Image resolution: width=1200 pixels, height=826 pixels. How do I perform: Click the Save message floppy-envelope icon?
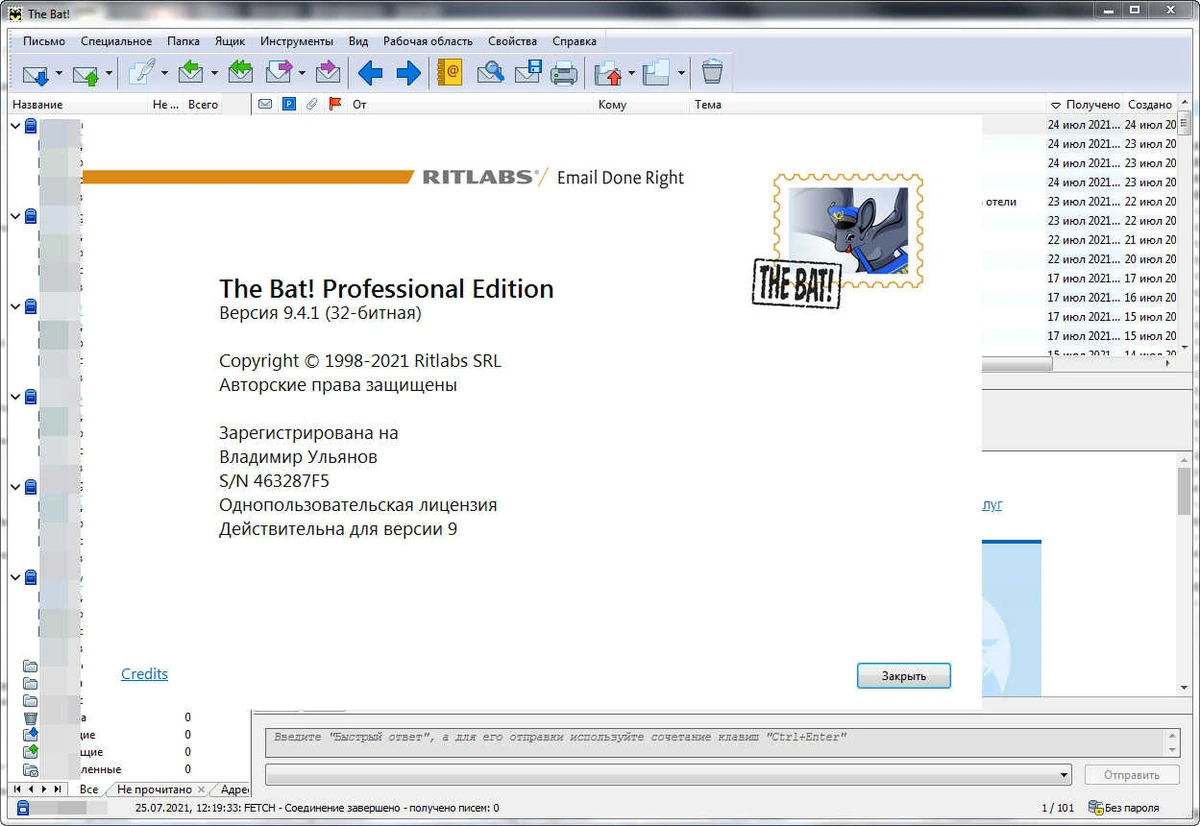pos(528,73)
